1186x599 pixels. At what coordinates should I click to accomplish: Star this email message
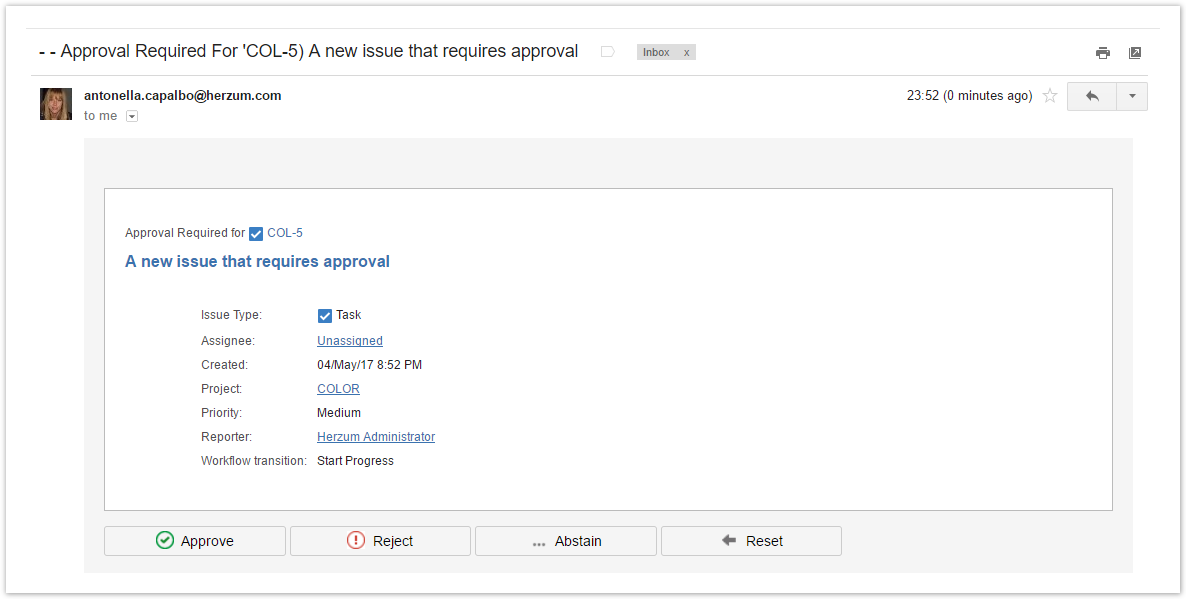tap(1050, 96)
